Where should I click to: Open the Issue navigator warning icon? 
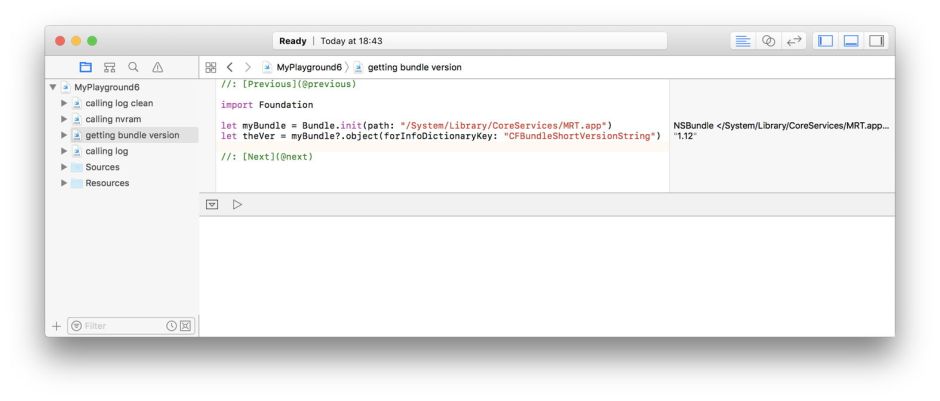pyautogui.click(x=157, y=67)
